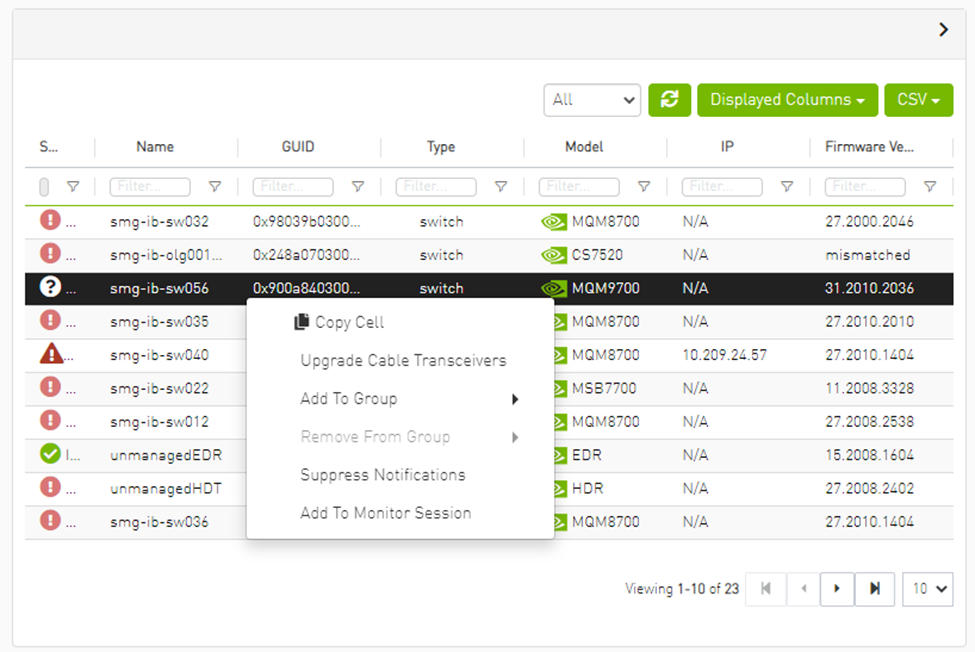Click the GUID column filter input field

pyautogui.click(x=292, y=186)
